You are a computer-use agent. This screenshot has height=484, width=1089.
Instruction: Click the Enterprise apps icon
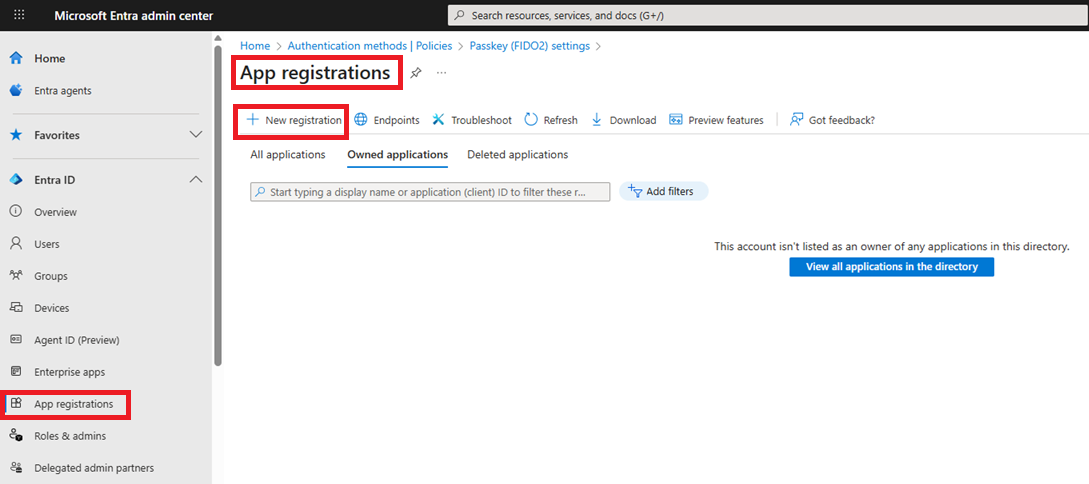click(16, 372)
